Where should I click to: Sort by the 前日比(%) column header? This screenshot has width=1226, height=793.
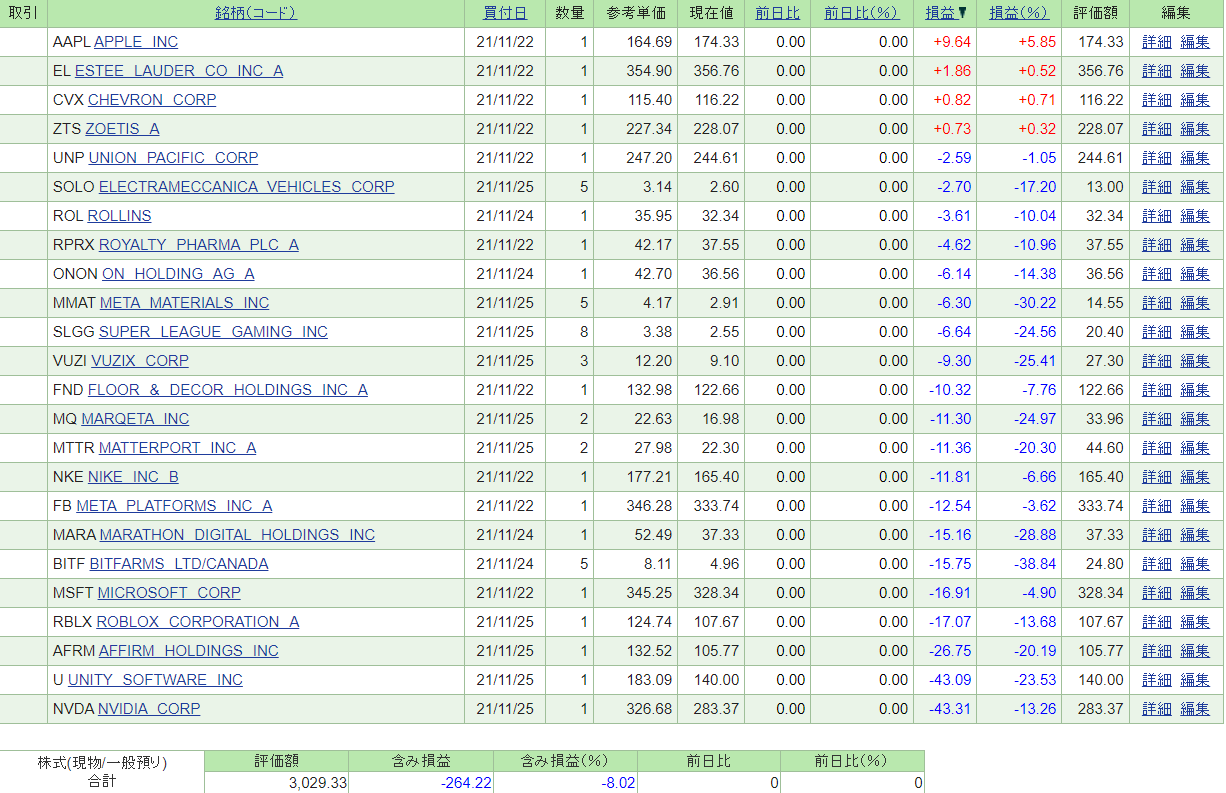click(x=861, y=13)
